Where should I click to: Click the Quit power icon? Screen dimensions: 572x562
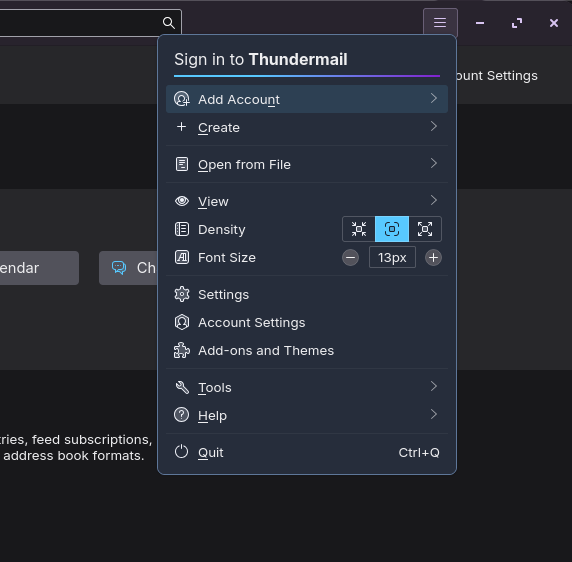(x=181, y=451)
